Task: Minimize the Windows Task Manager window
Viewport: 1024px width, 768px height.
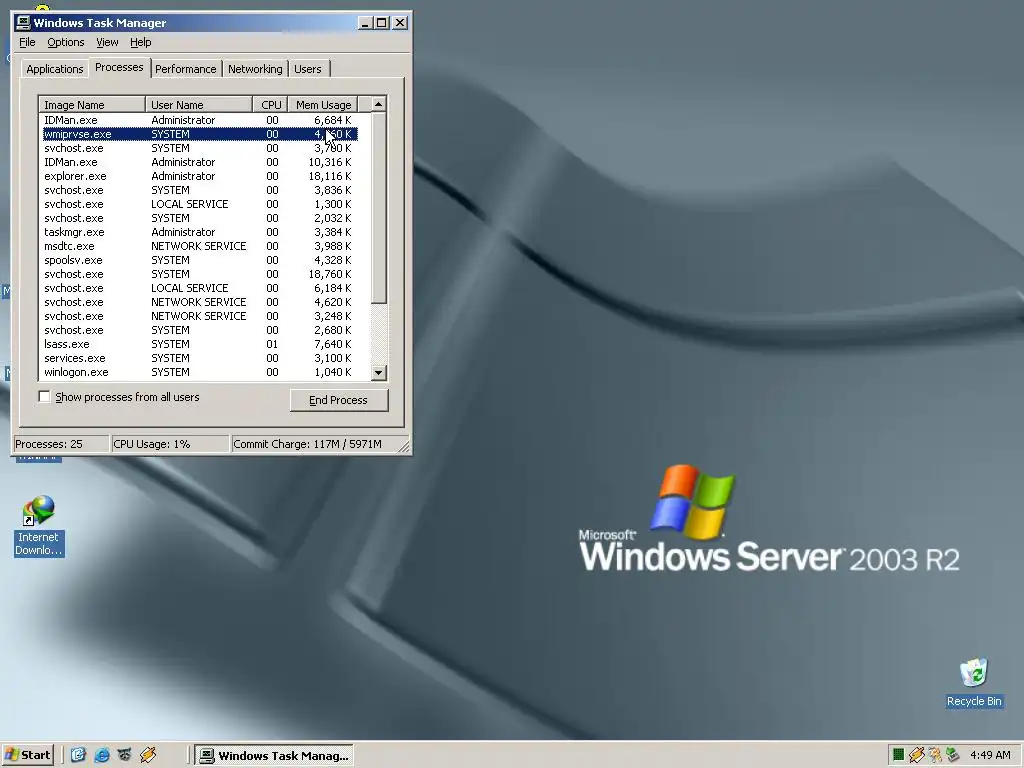Action: (365, 23)
